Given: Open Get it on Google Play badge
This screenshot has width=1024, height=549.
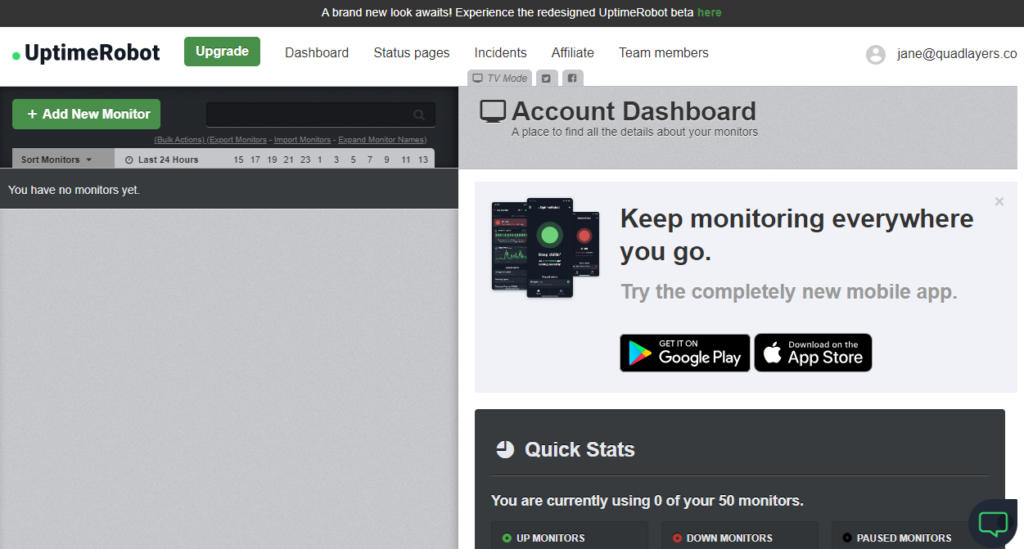Looking at the screenshot, I should (x=684, y=353).
